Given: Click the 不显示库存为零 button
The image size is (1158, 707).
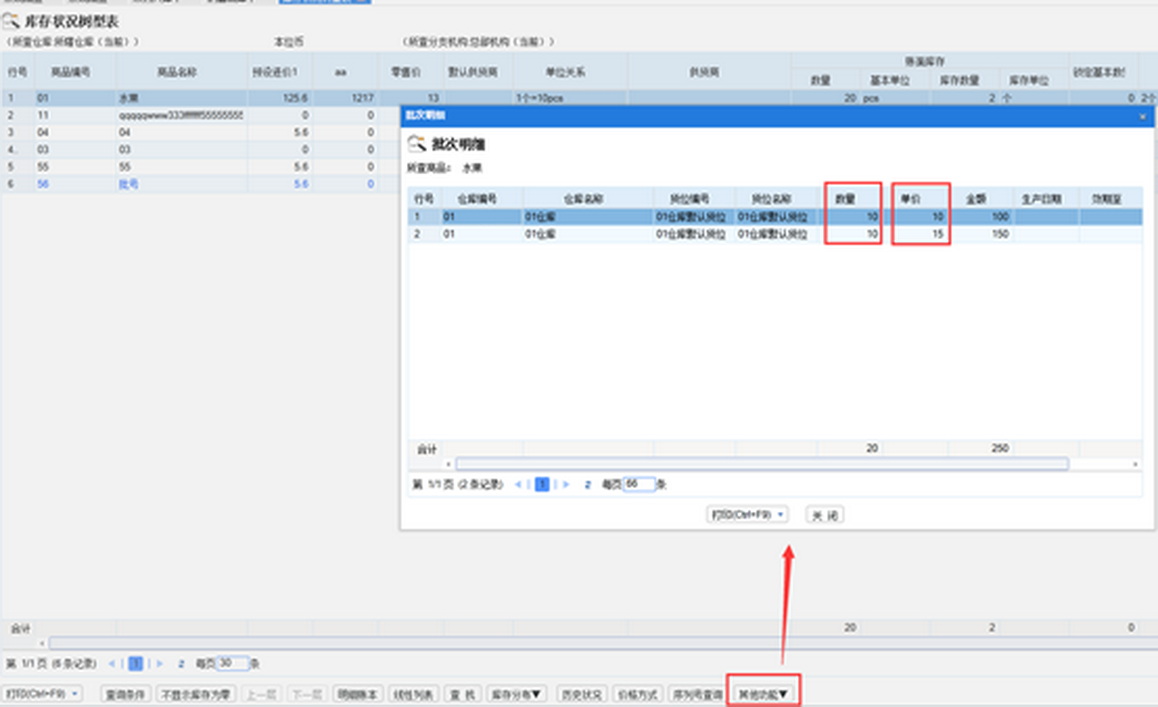Looking at the screenshot, I should click(x=196, y=693).
